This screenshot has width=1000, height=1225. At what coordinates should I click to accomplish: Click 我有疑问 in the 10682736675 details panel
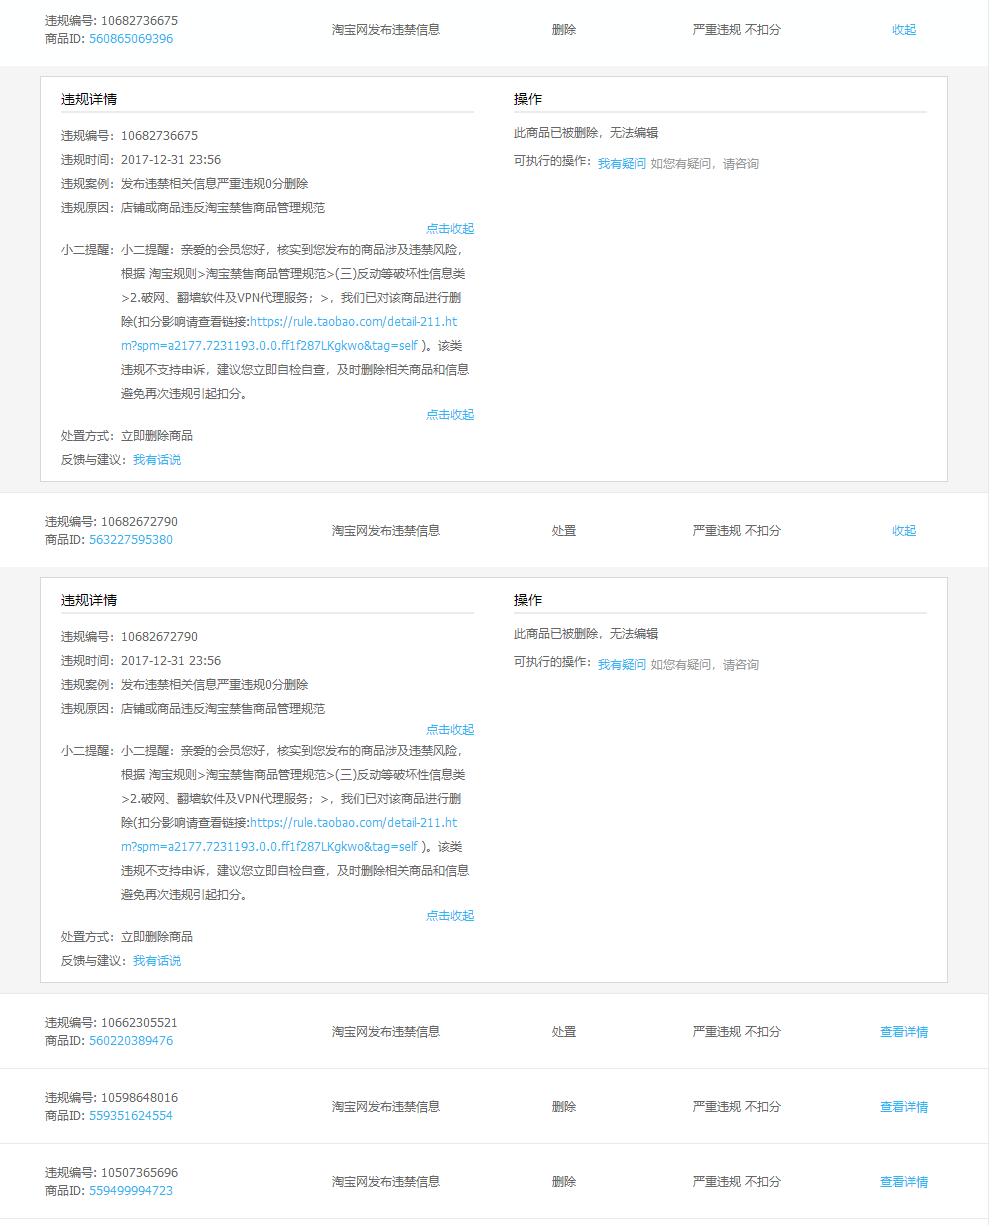622,163
